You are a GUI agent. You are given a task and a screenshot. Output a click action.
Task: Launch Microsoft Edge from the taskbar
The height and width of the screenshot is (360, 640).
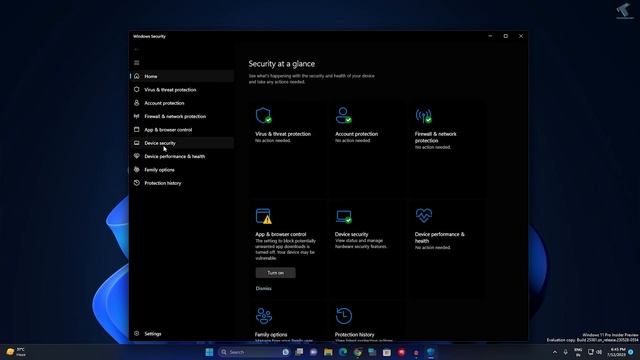(x=343, y=352)
